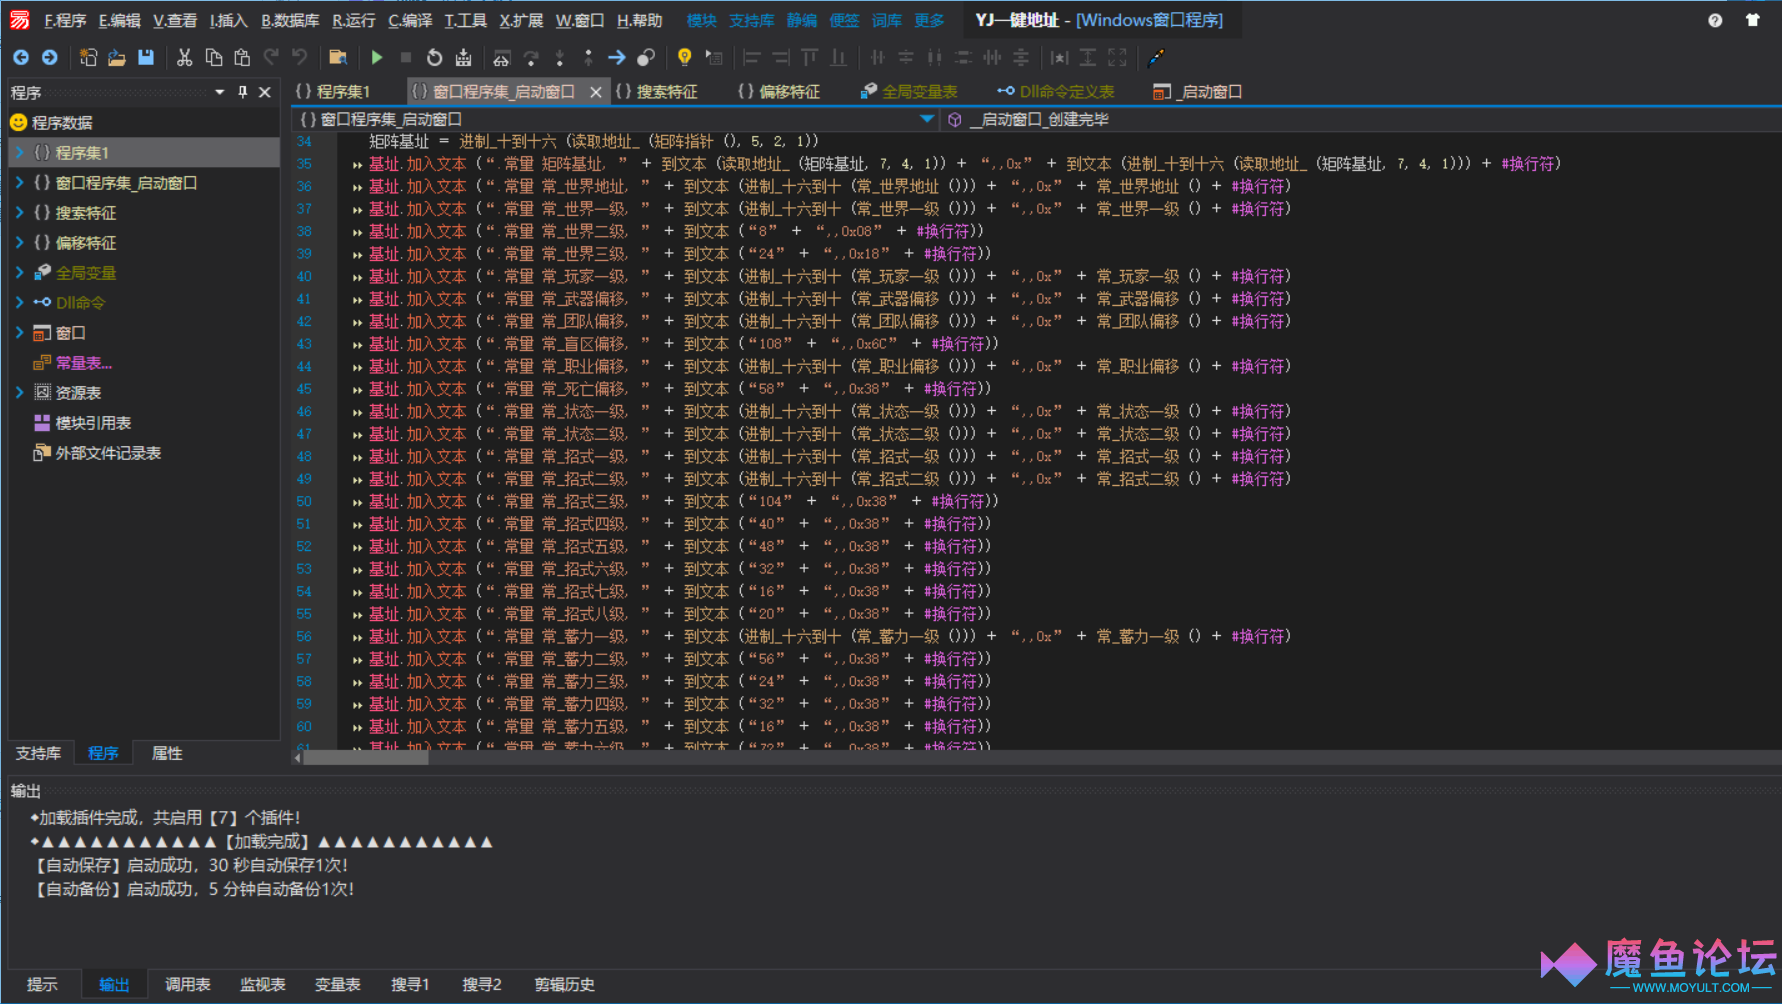Expand 窗口程序集_启动窗口 tree node

pos(19,183)
